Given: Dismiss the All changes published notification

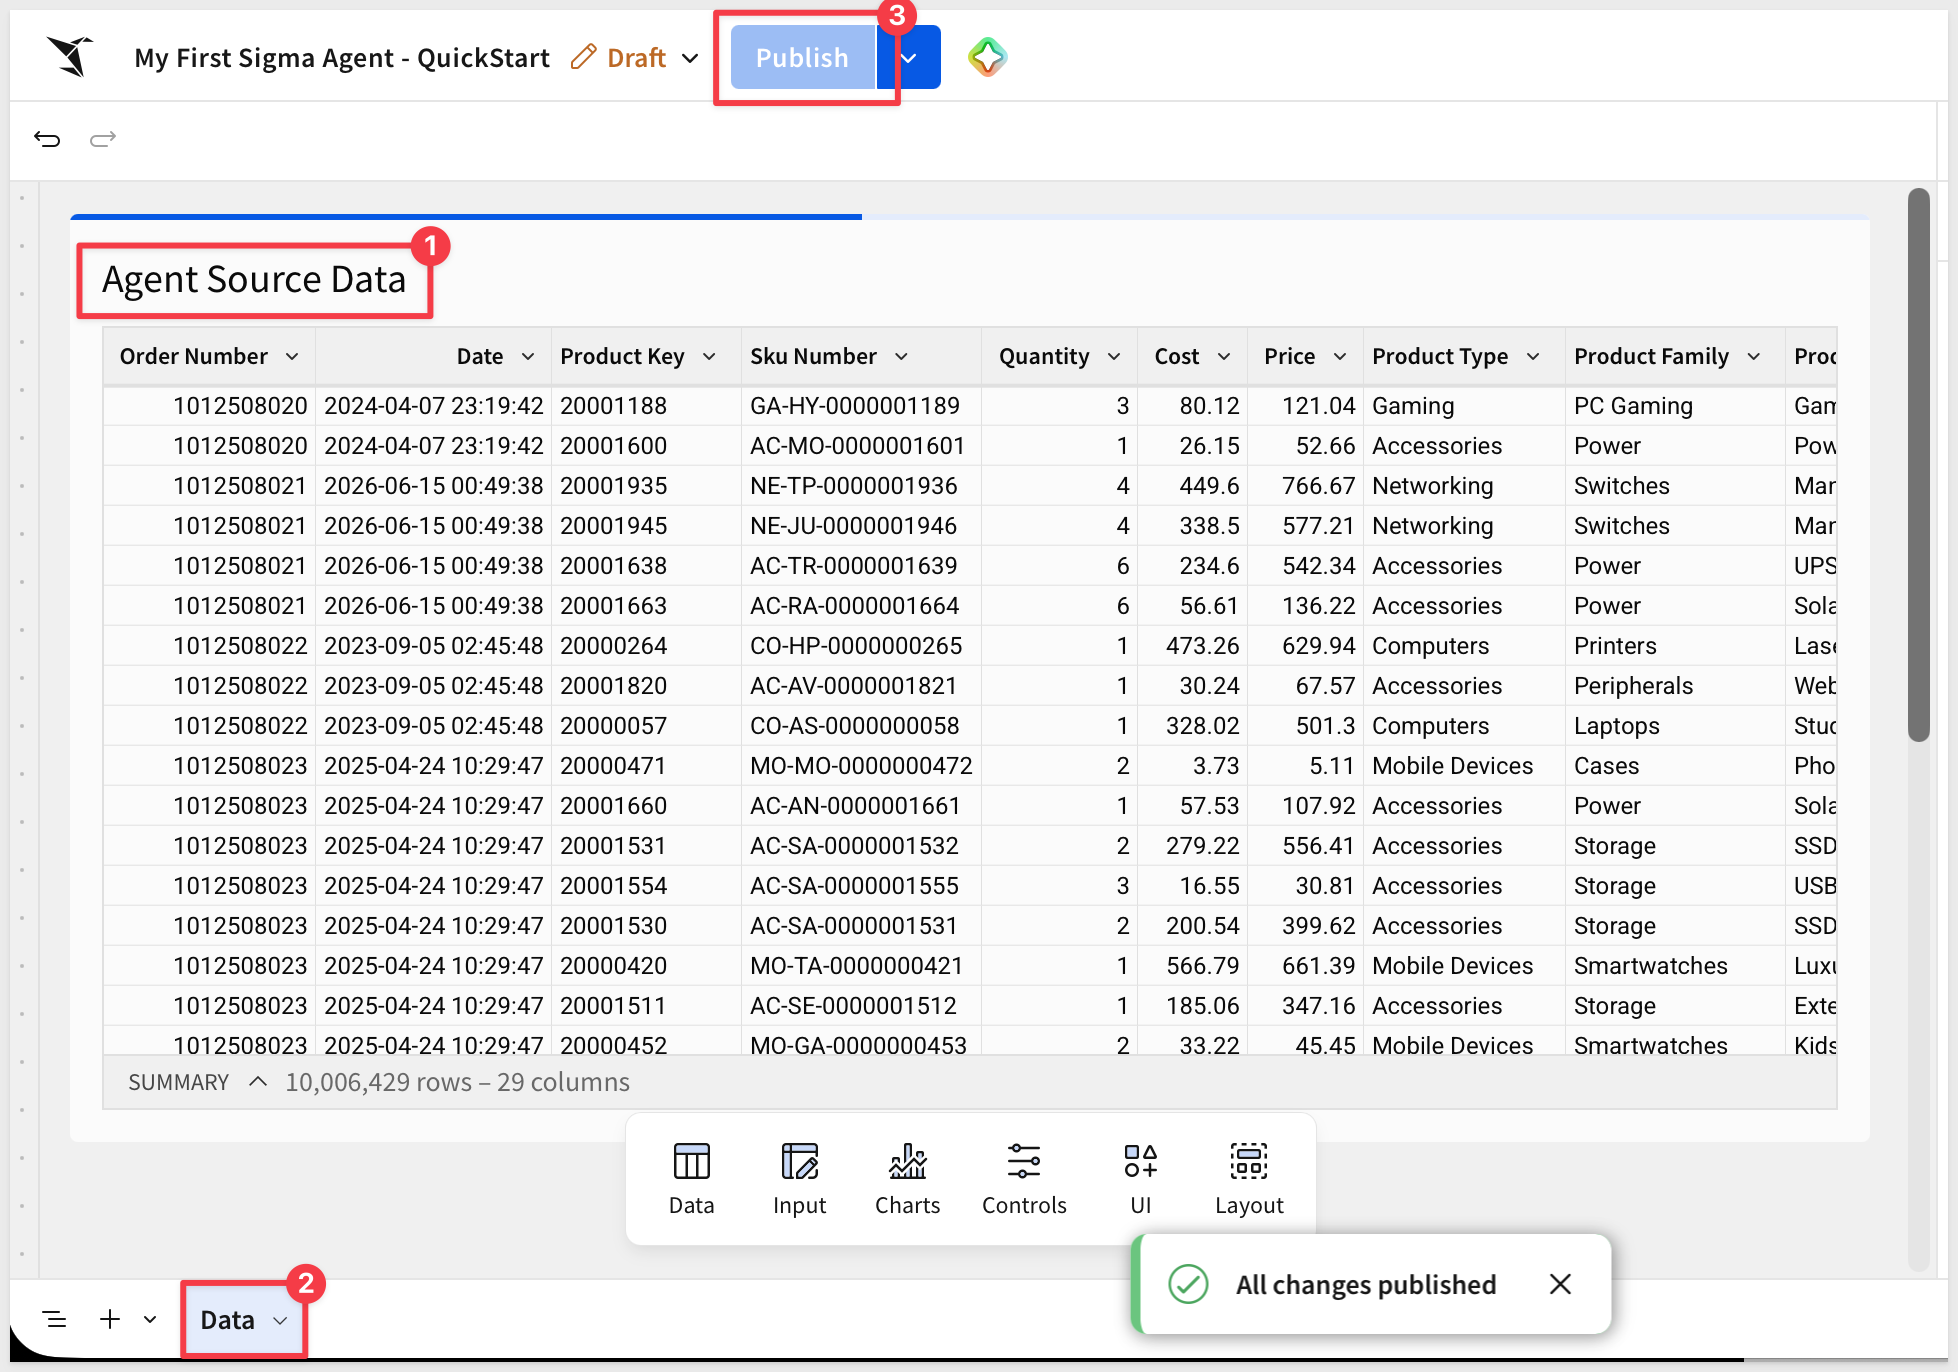Looking at the screenshot, I should 1560,1284.
